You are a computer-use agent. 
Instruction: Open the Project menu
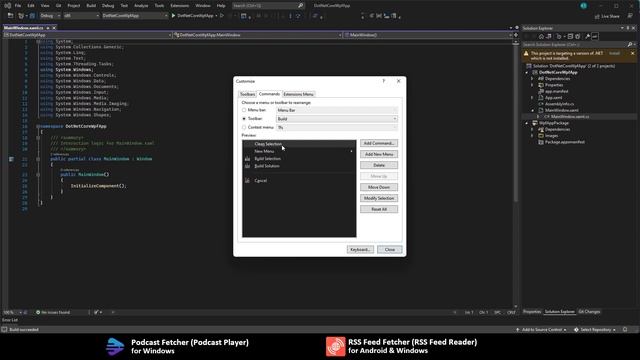[x=73, y=6]
